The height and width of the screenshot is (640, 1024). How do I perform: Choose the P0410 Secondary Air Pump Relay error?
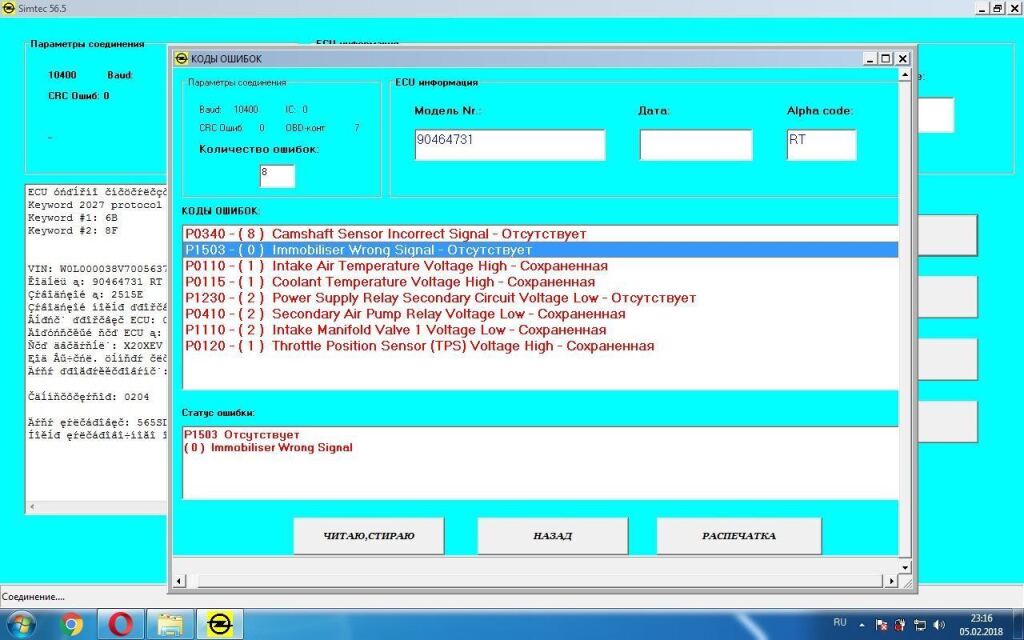point(404,314)
